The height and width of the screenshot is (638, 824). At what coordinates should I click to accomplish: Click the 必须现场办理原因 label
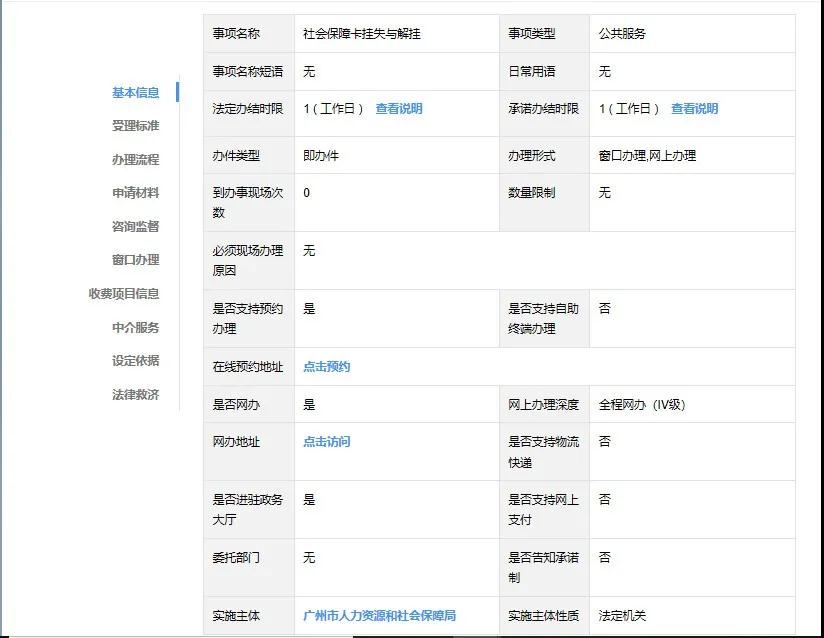coord(248,261)
